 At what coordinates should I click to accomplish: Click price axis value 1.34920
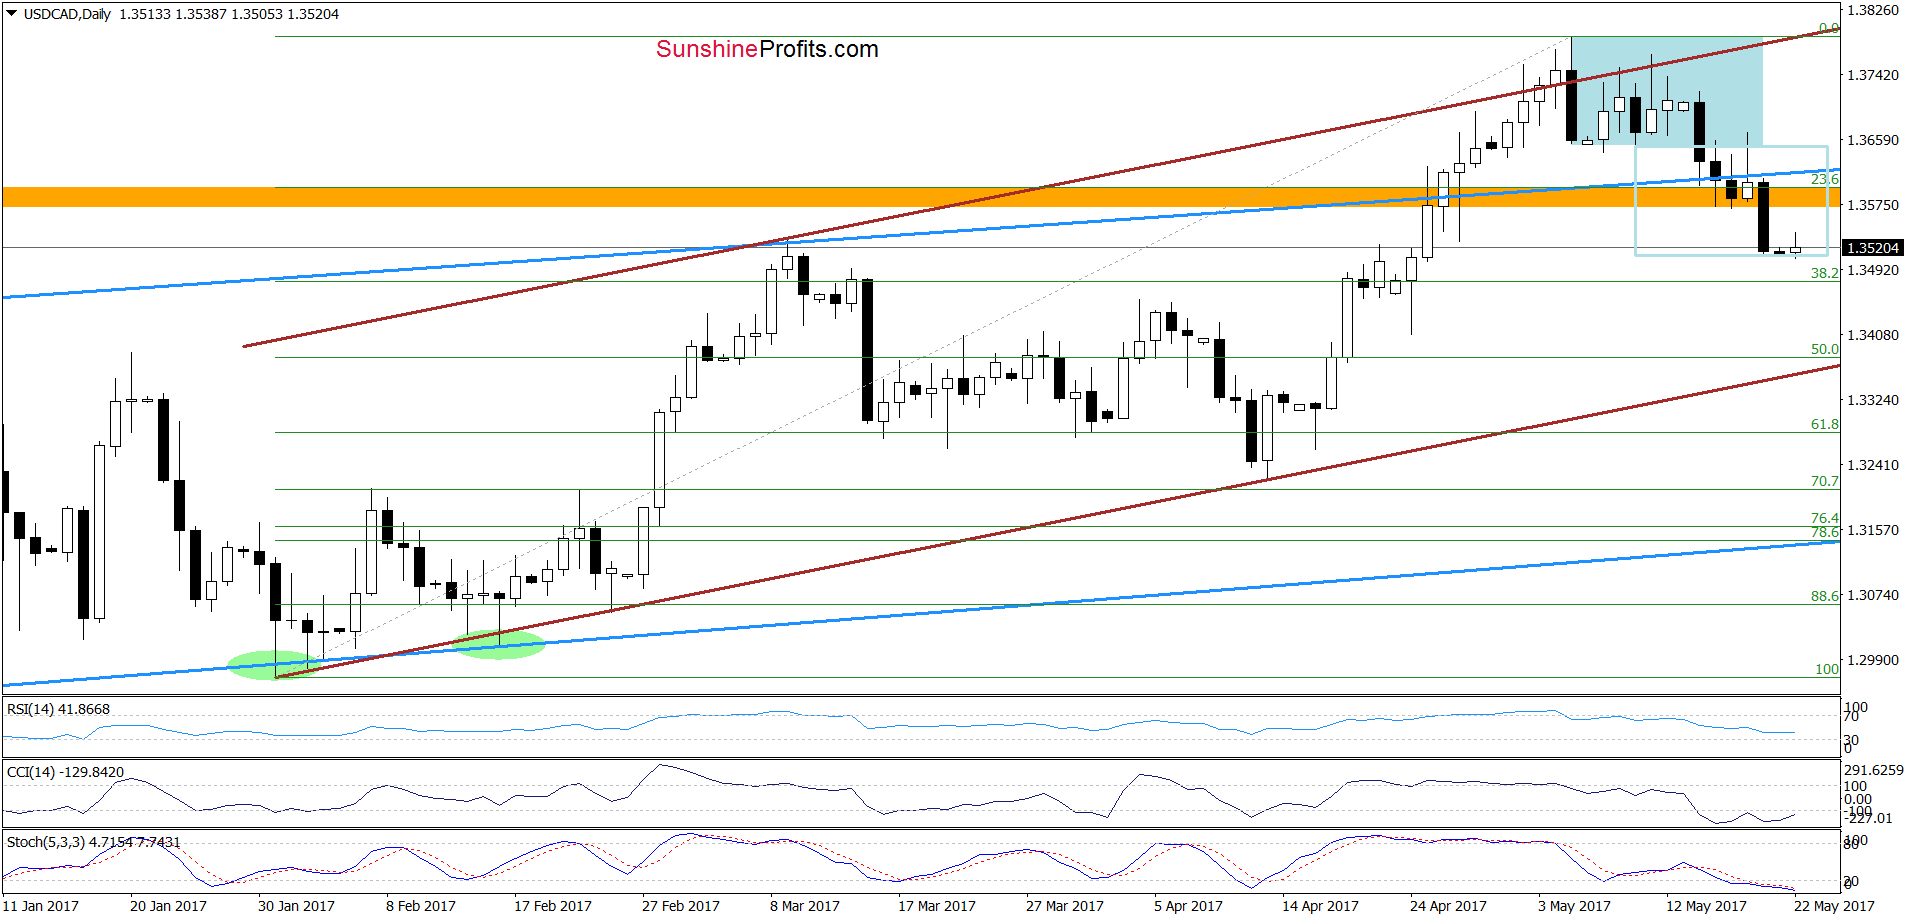tap(1873, 270)
